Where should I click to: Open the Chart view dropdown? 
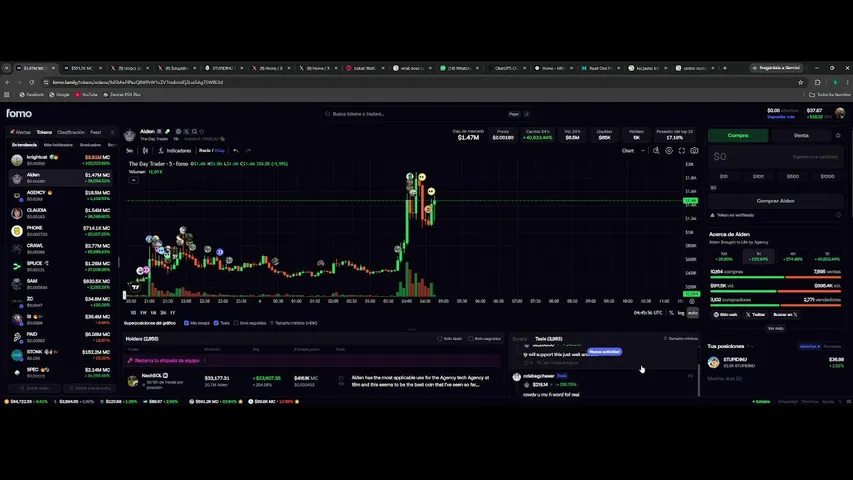tap(633, 151)
